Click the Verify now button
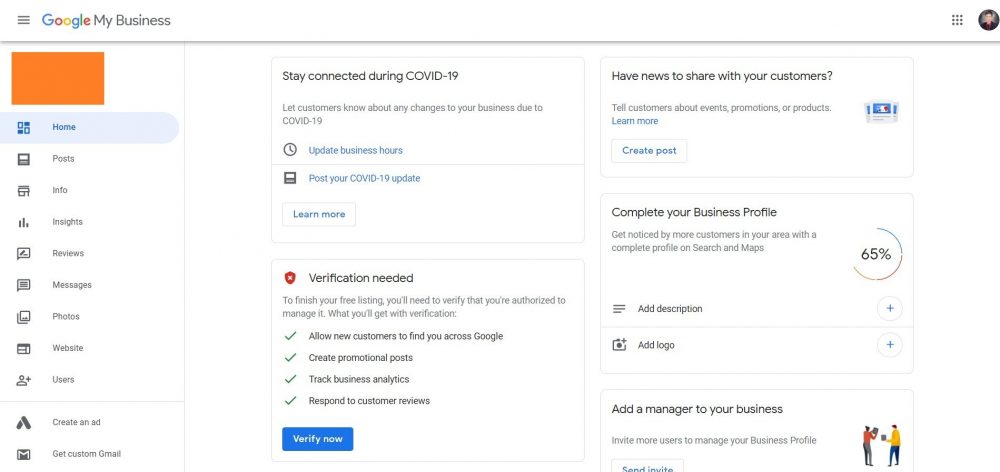 [318, 439]
